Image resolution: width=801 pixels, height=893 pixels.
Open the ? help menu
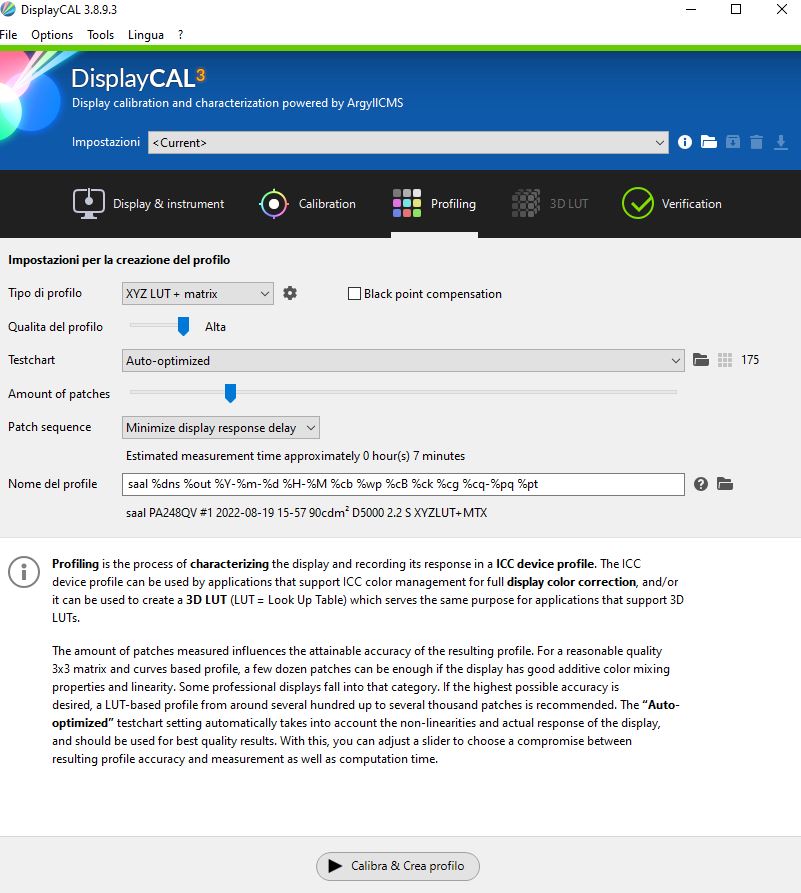pos(181,35)
